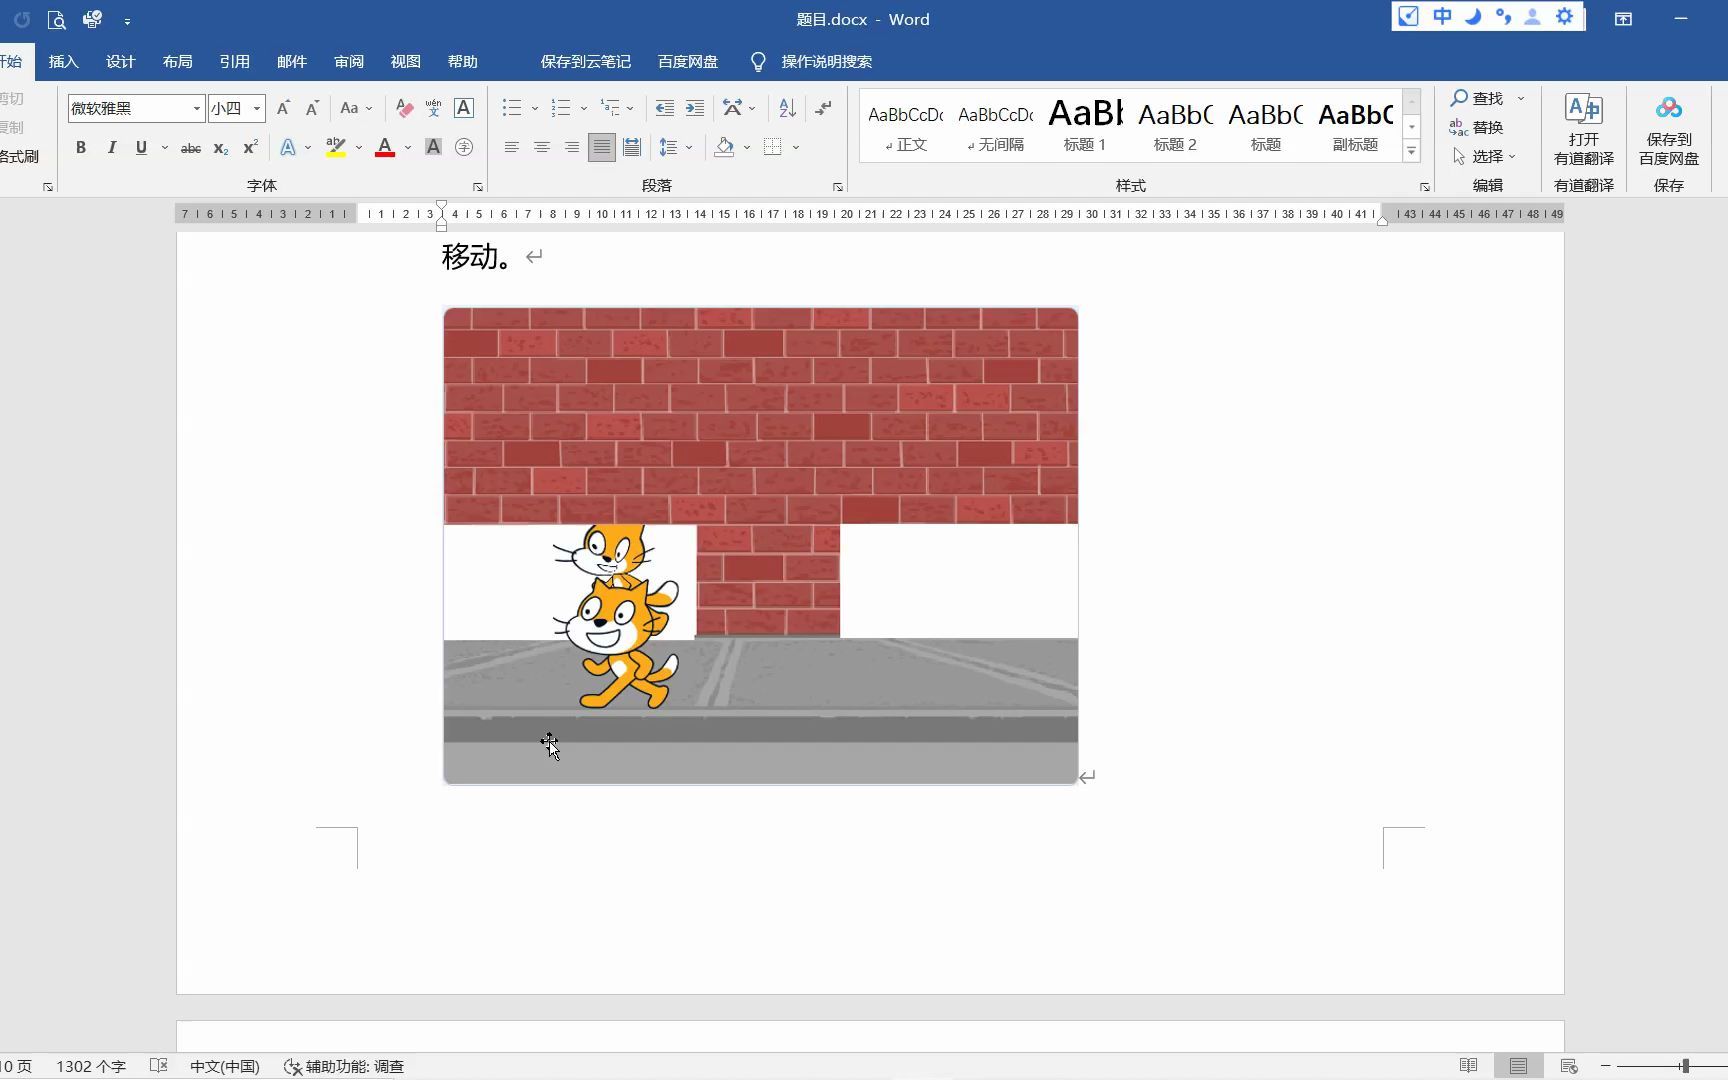
Task: Open Select dropdown in editing group
Action: point(1485,156)
